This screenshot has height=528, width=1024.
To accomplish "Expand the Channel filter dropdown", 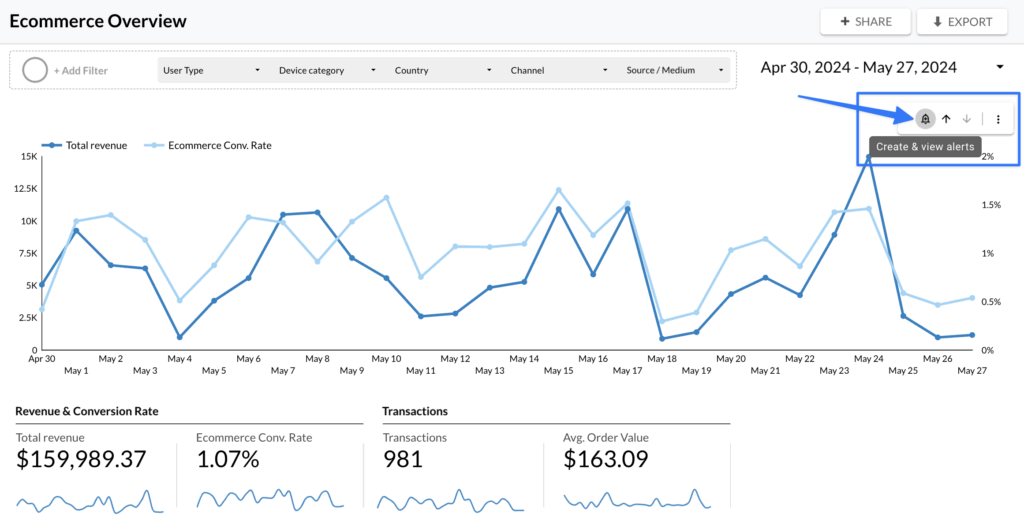I will click(x=558, y=71).
